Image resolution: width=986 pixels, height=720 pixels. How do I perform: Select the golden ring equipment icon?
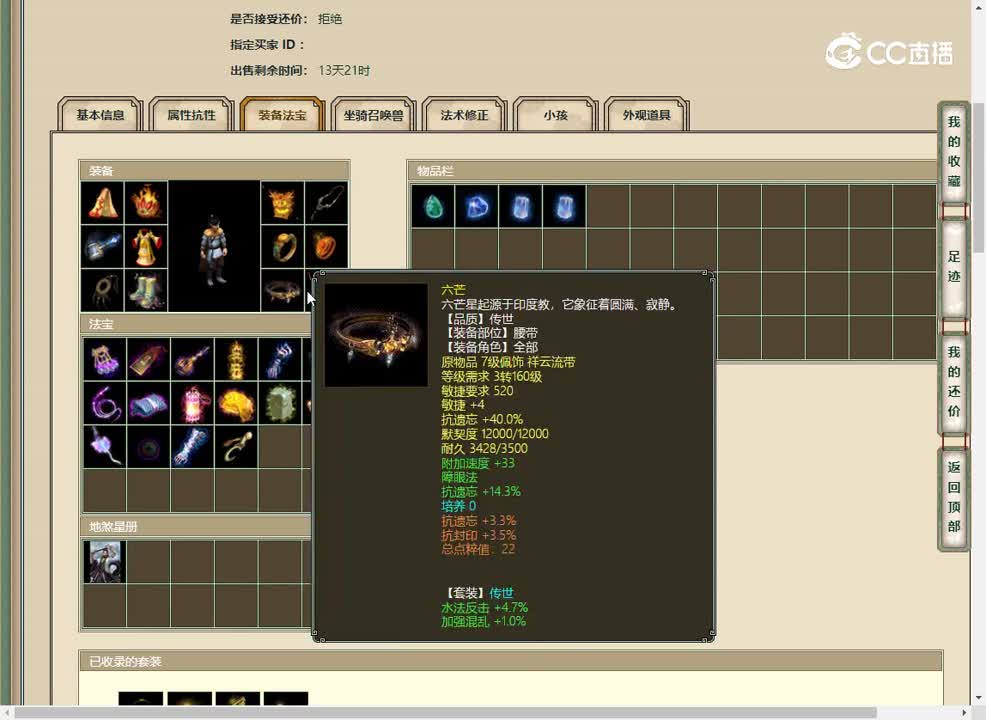[x=284, y=246]
